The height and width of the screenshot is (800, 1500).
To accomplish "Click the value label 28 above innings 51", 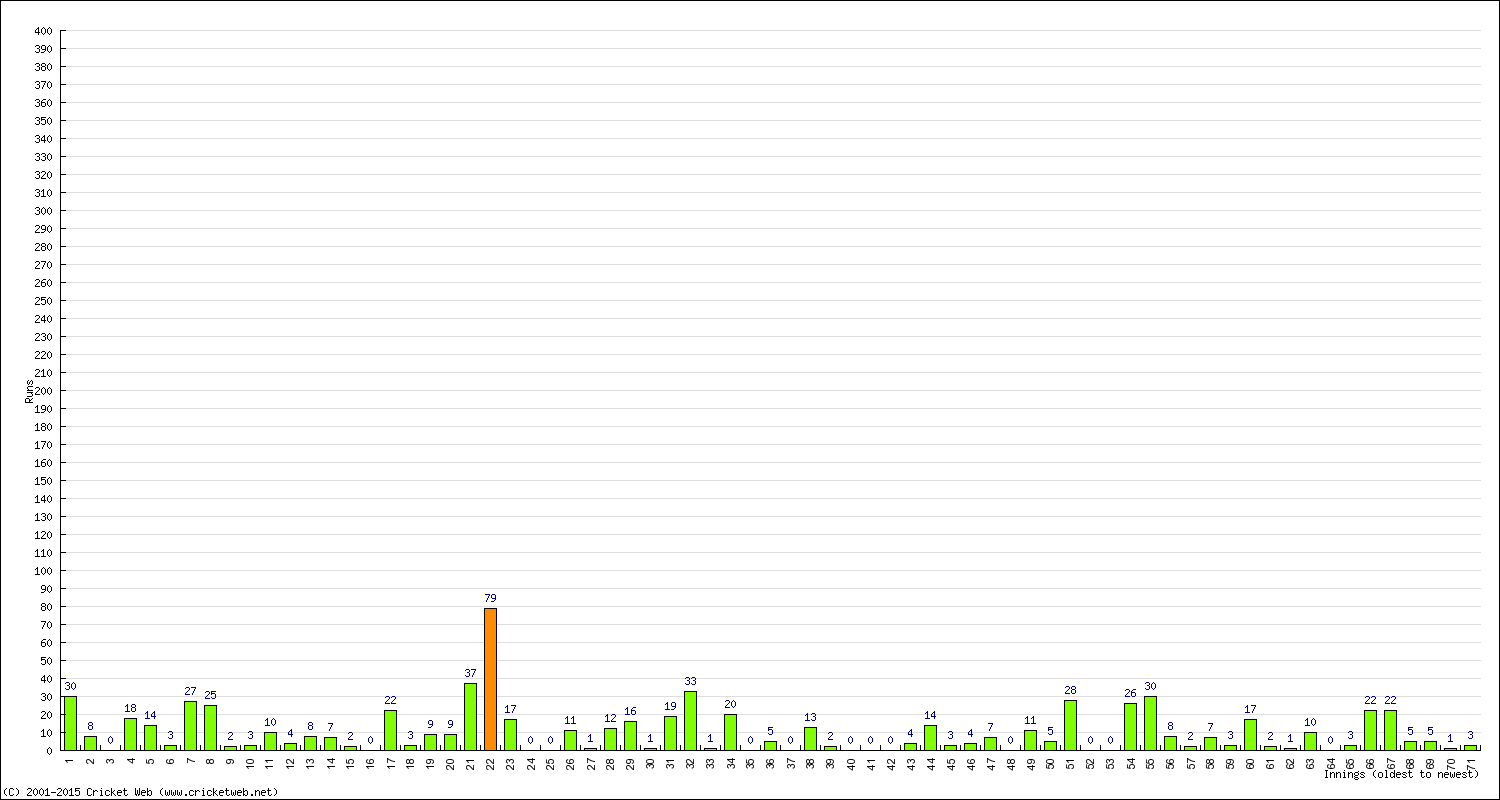I will (x=1070, y=691).
